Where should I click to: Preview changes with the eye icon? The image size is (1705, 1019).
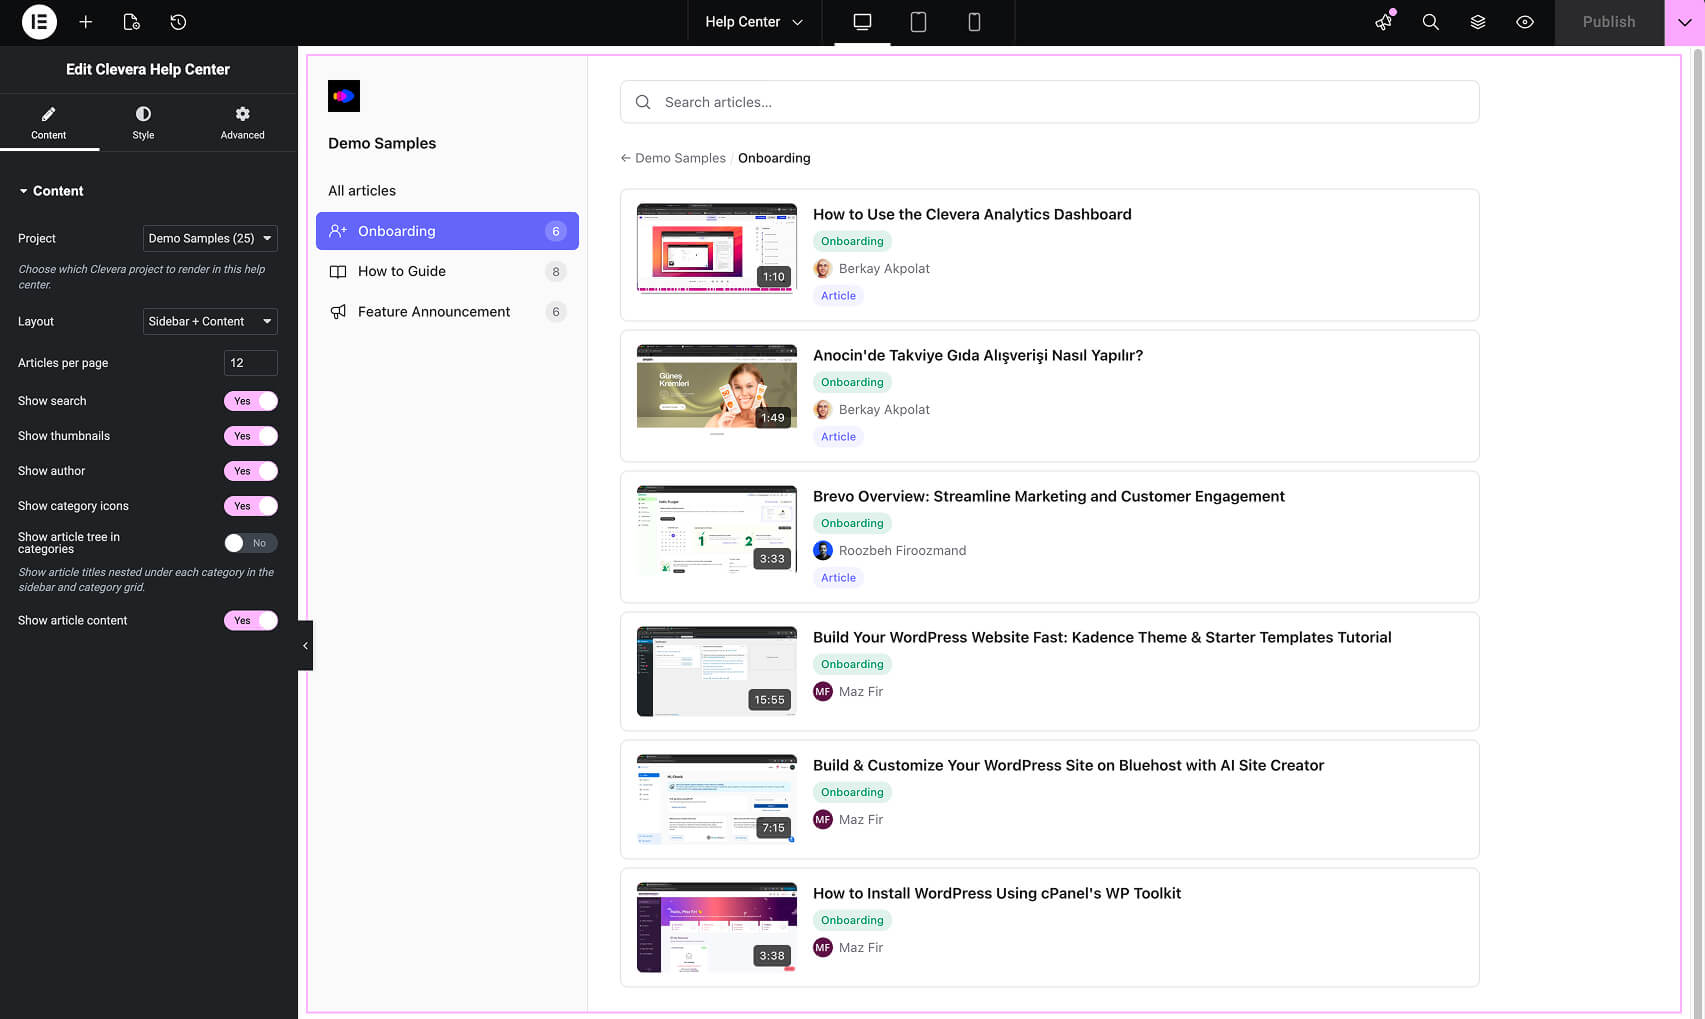pyautogui.click(x=1525, y=21)
